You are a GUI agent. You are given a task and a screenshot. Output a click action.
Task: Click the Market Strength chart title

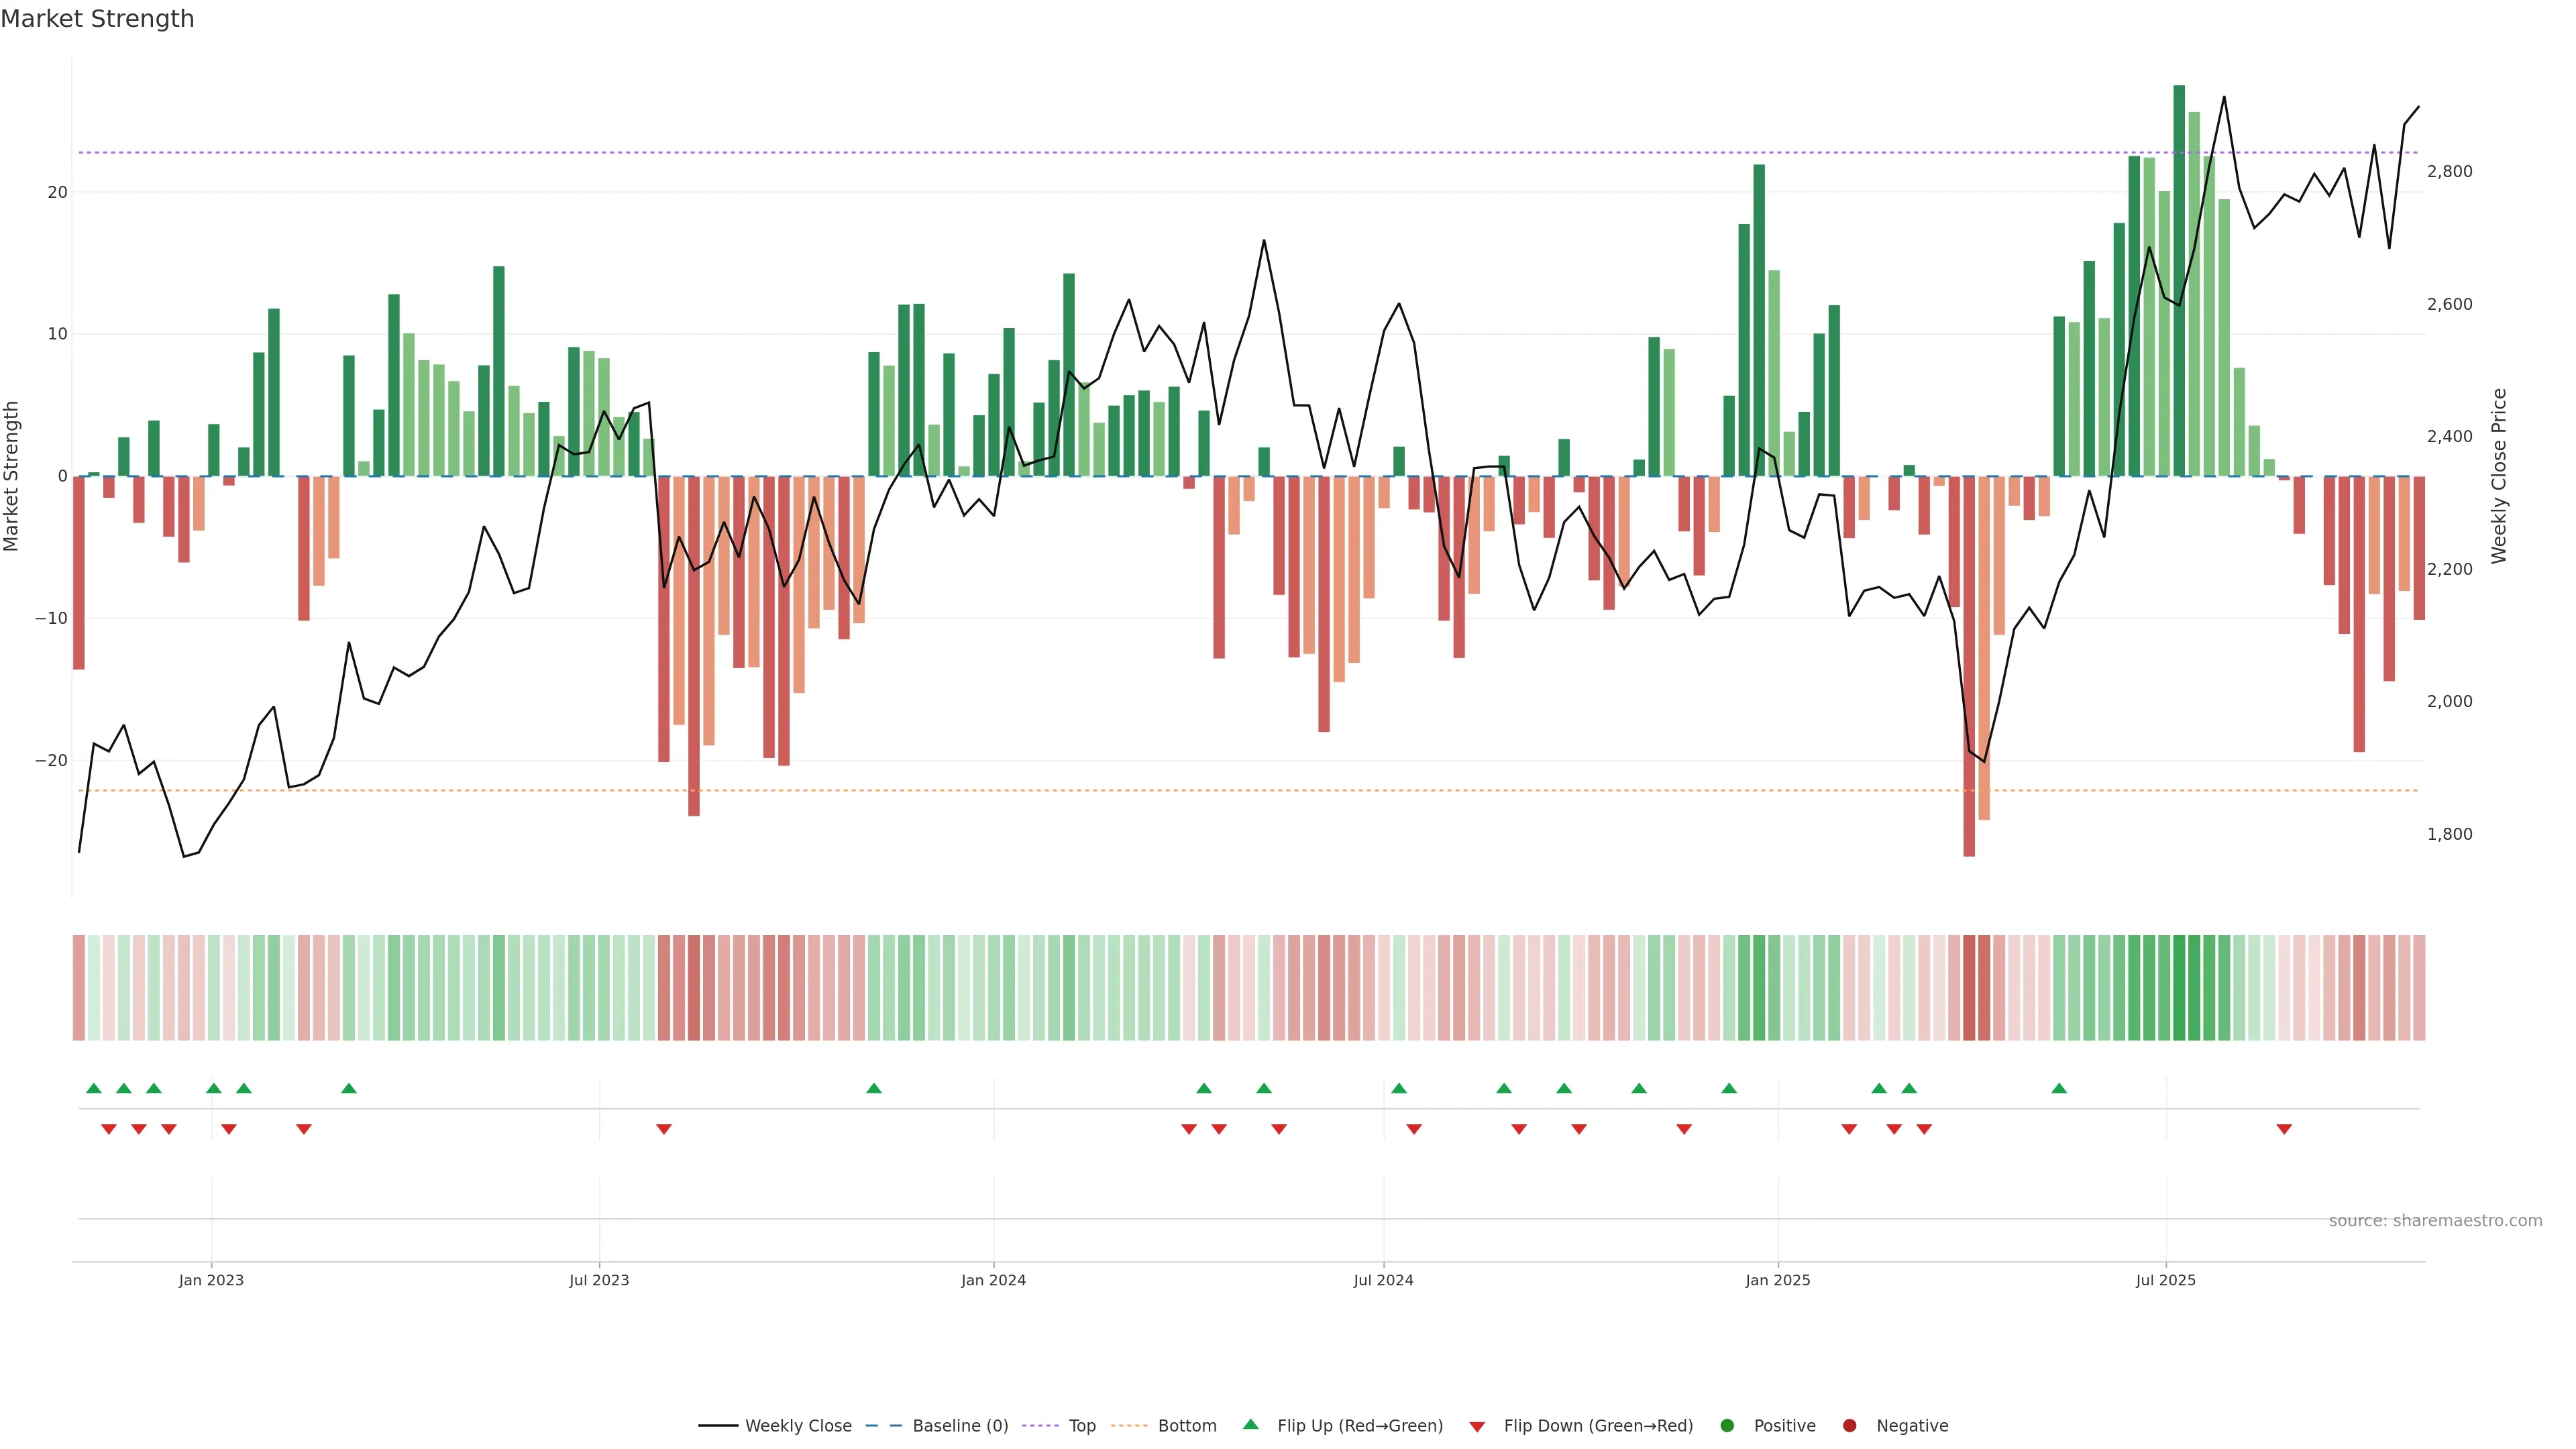[x=97, y=19]
